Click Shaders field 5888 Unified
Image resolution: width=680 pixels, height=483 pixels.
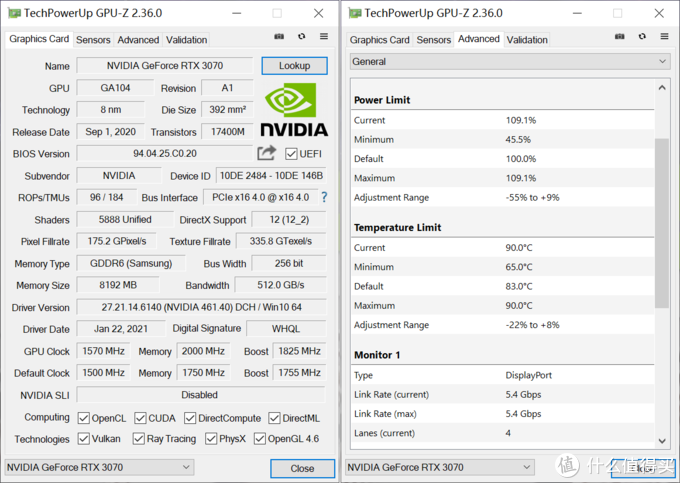click(125, 219)
